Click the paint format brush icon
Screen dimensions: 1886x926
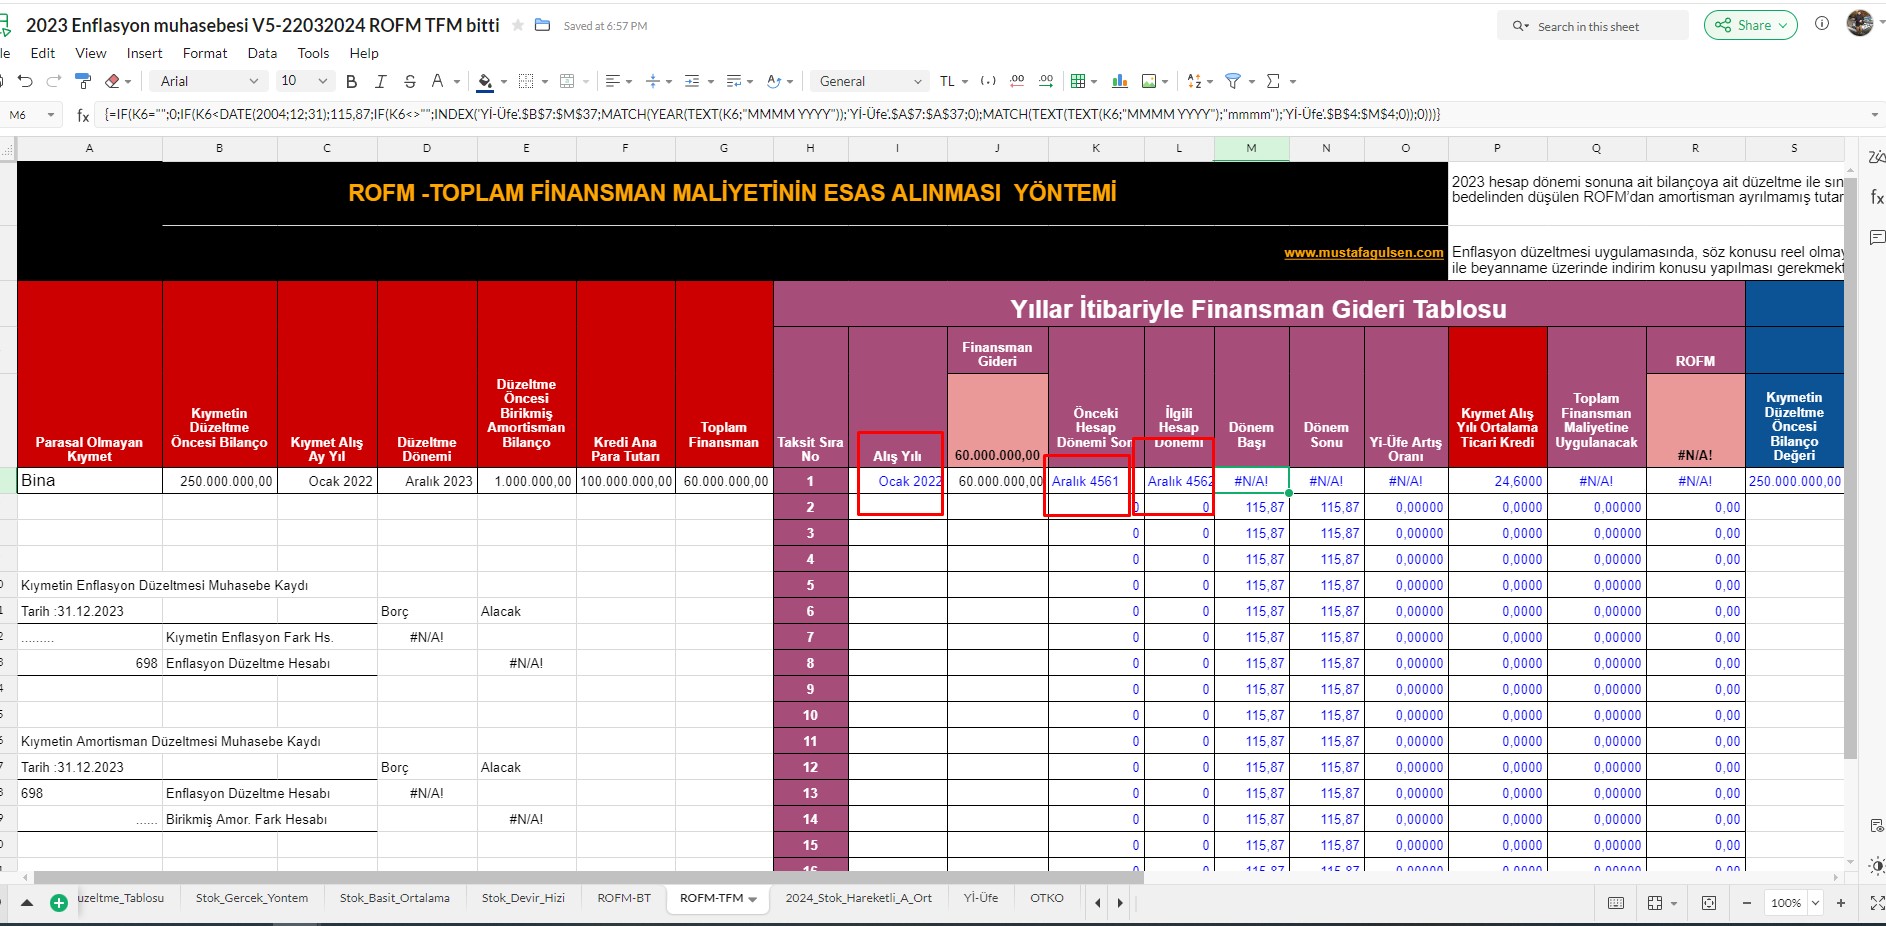(83, 81)
